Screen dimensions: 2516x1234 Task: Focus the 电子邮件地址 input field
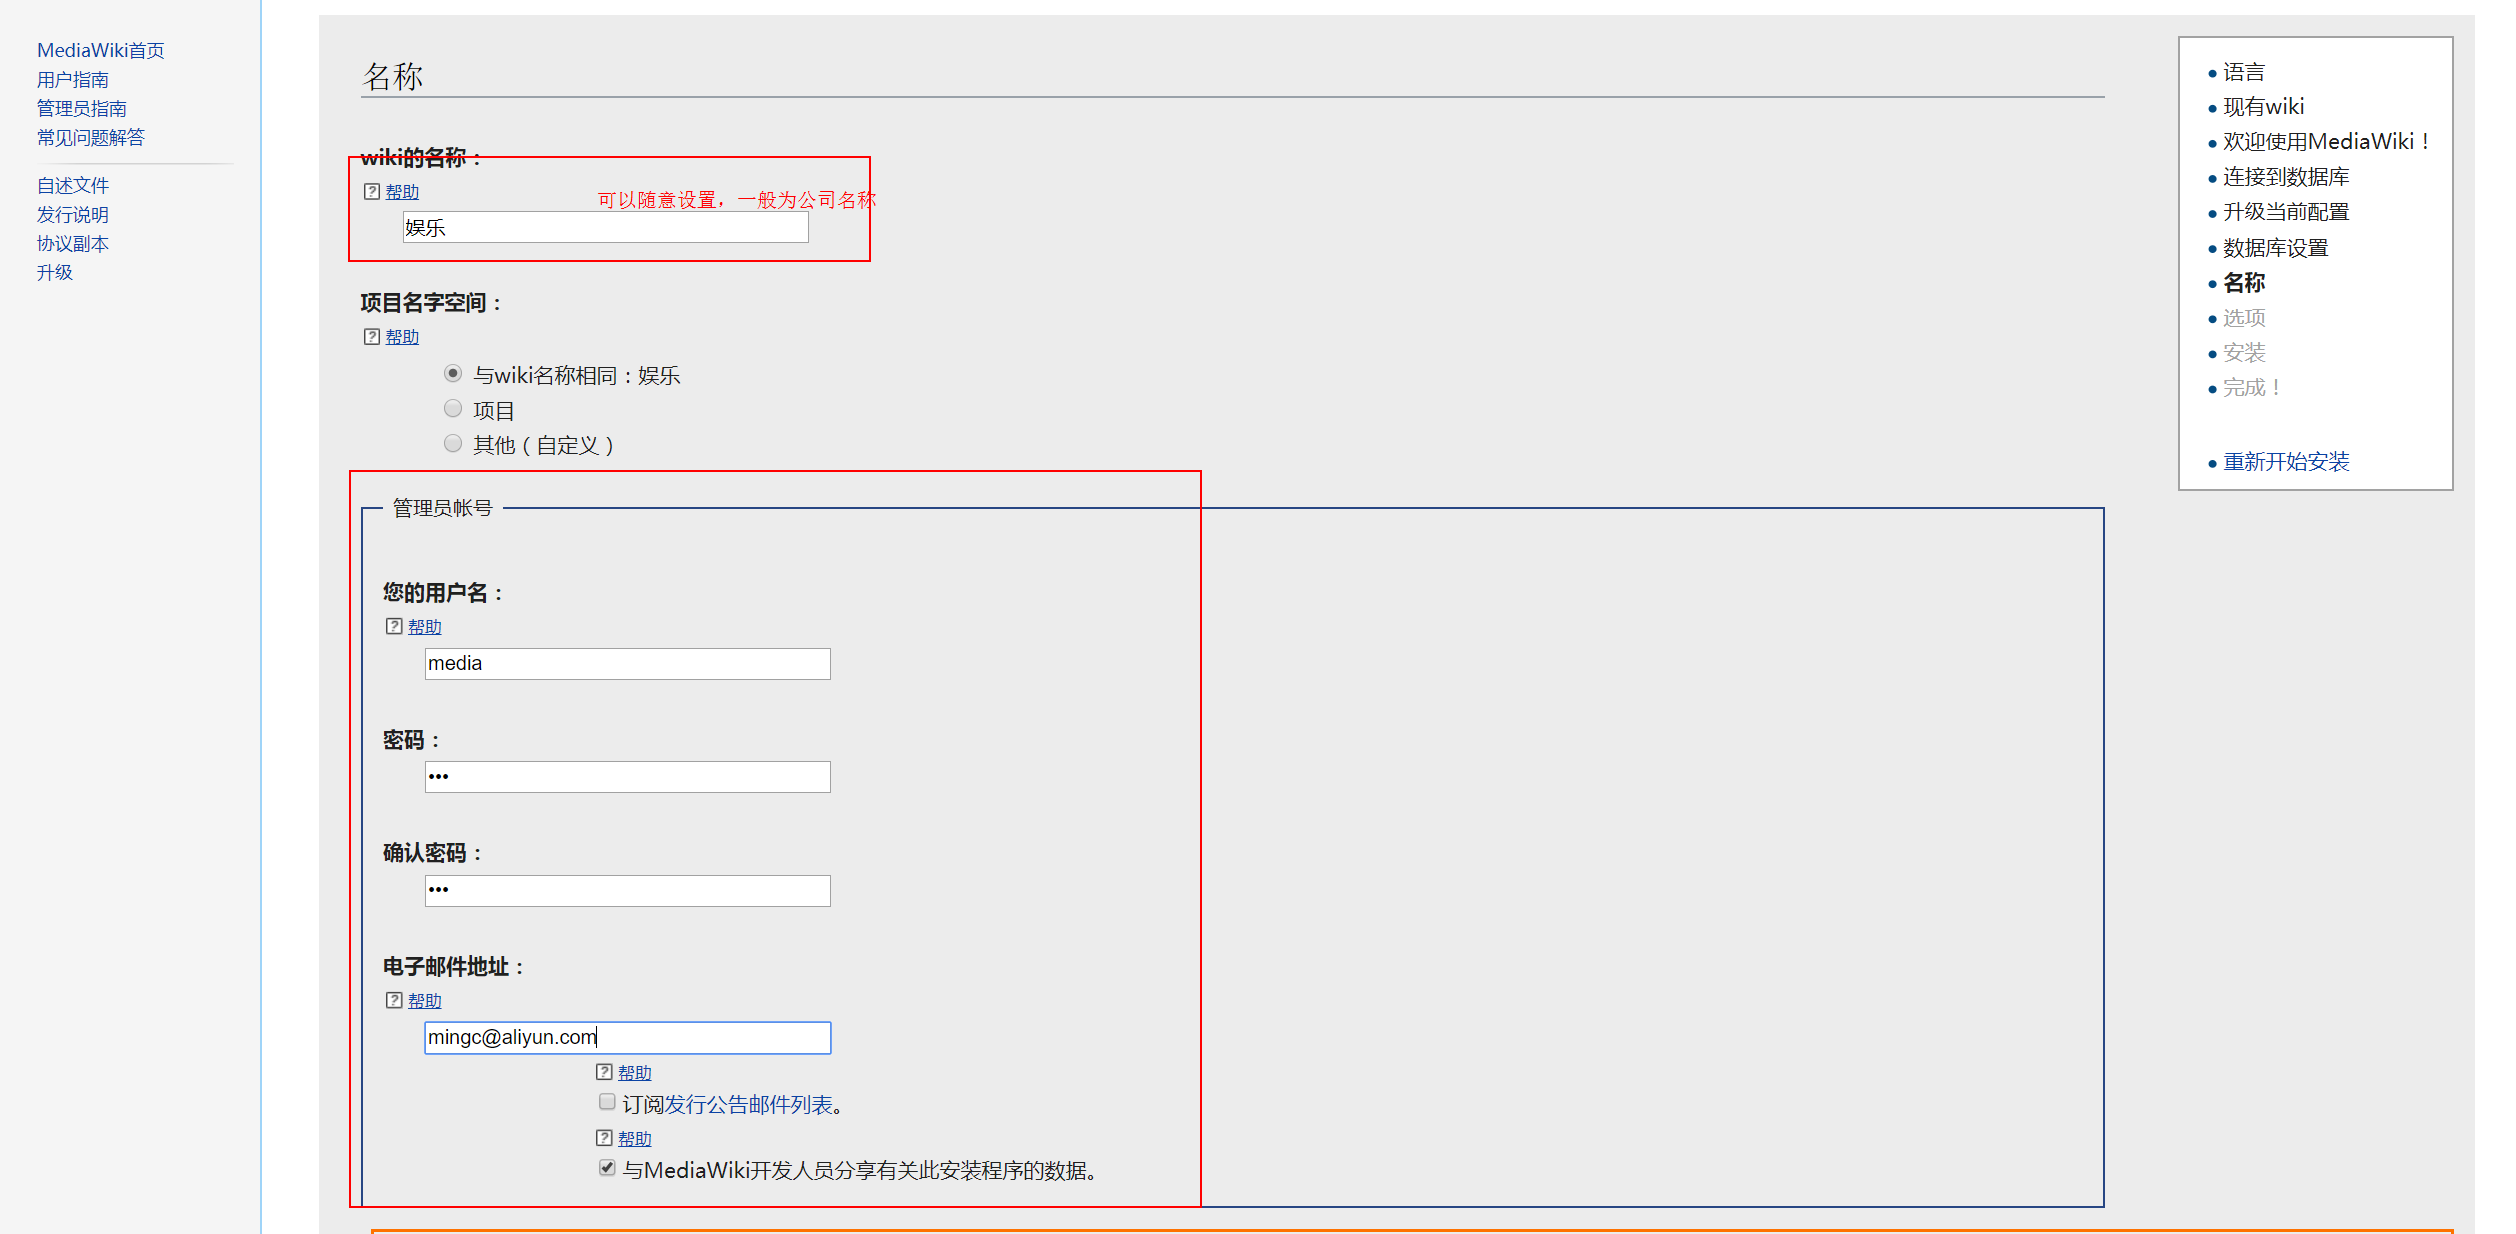627,1038
